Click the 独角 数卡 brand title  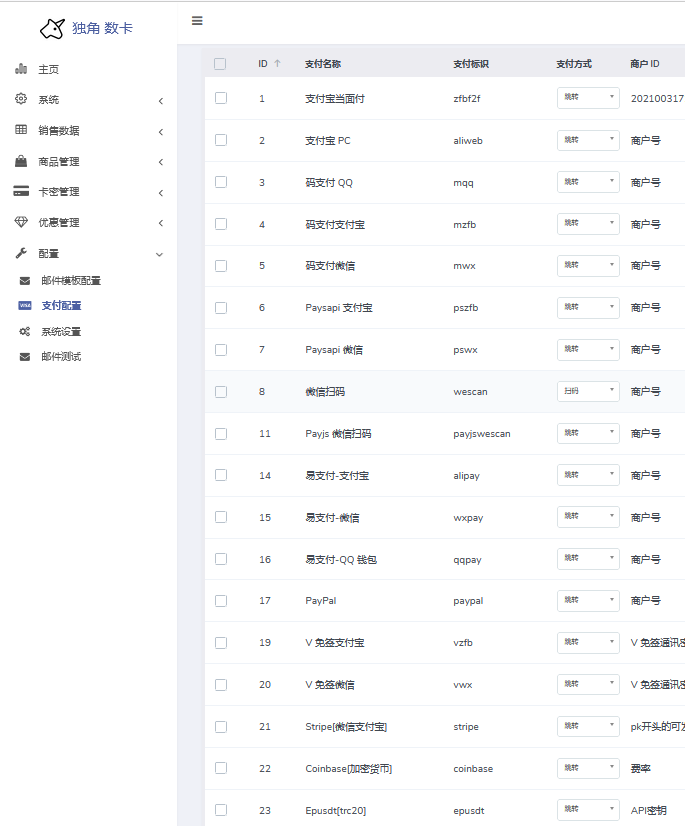(102, 28)
